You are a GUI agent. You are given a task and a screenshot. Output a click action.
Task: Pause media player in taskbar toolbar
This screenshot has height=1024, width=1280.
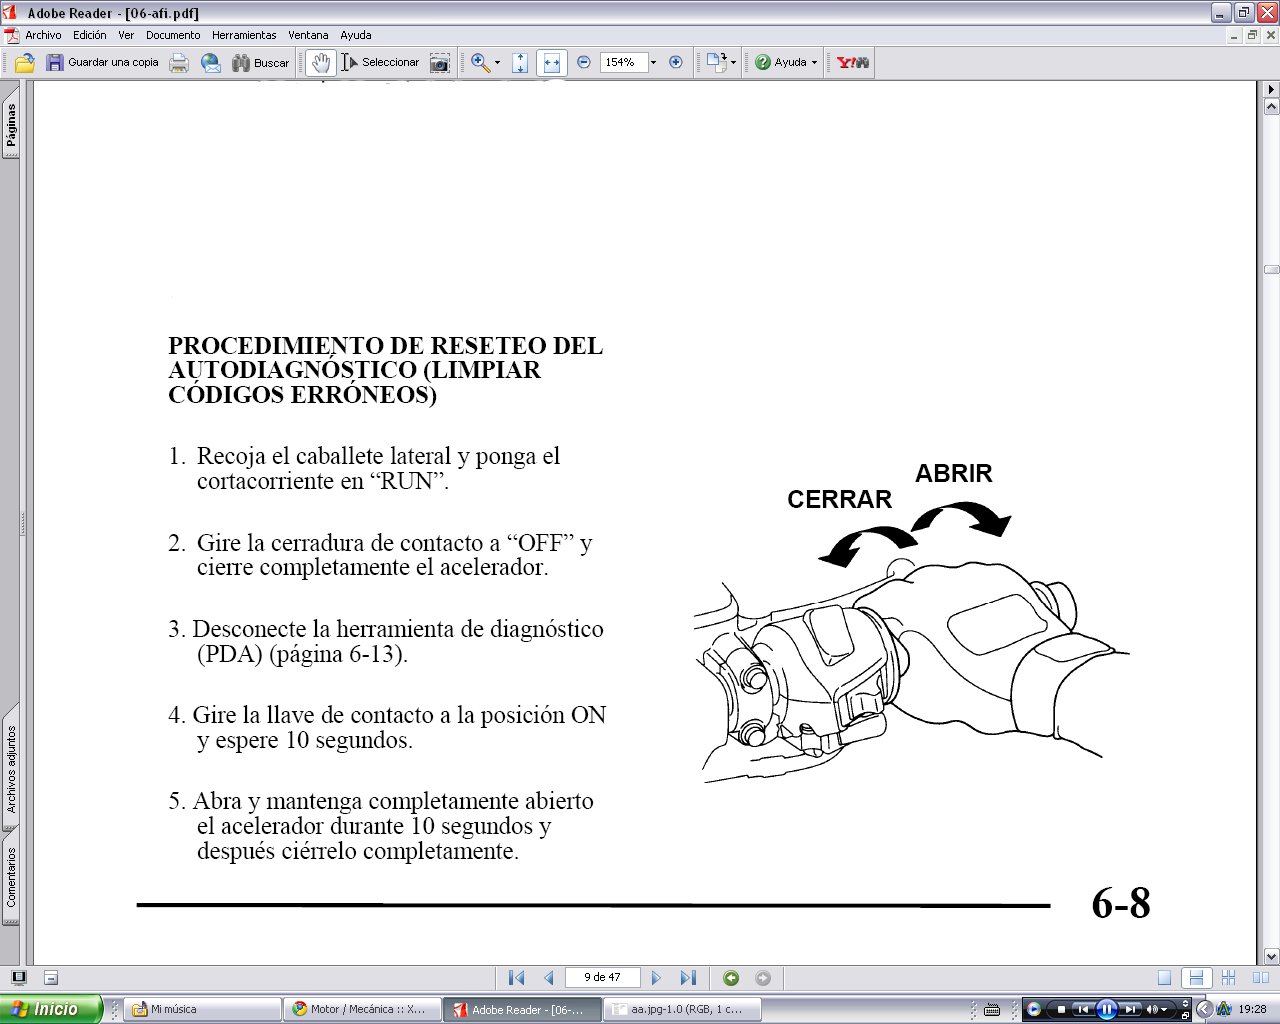1106,1009
